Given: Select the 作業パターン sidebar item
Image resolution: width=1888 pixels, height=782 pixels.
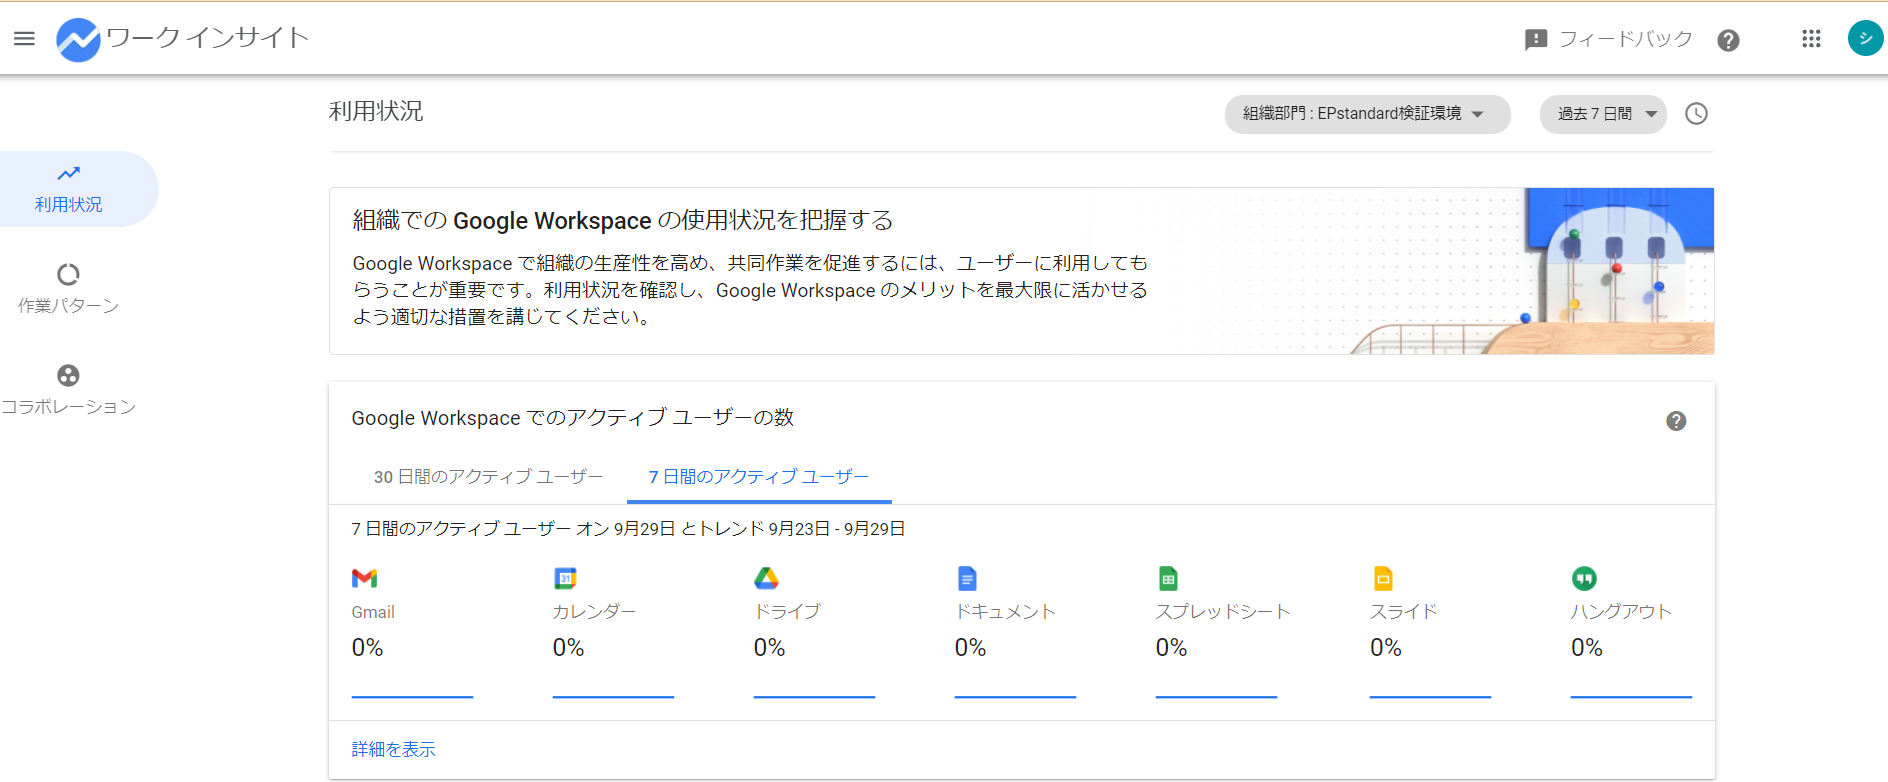Looking at the screenshot, I should click(x=68, y=289).
